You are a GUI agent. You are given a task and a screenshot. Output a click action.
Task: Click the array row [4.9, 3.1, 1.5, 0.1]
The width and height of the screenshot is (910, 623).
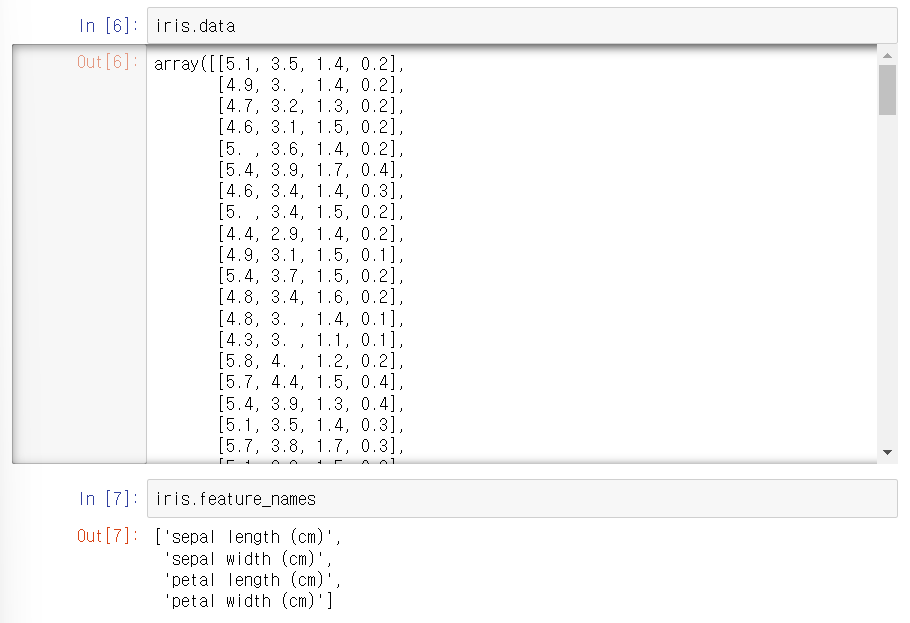click(x=310, y=255)
